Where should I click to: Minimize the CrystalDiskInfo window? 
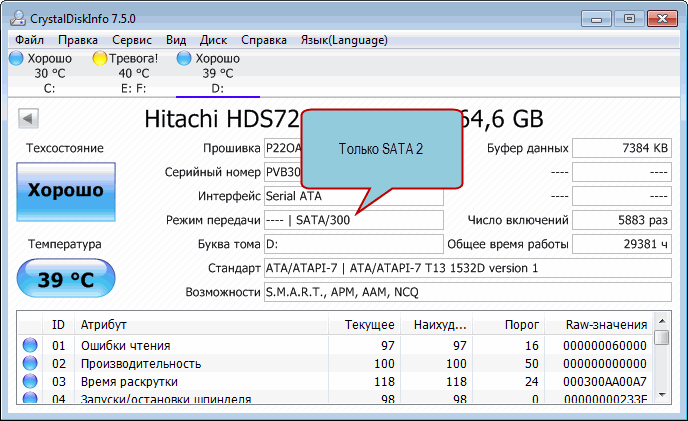[x=596, y=19]
